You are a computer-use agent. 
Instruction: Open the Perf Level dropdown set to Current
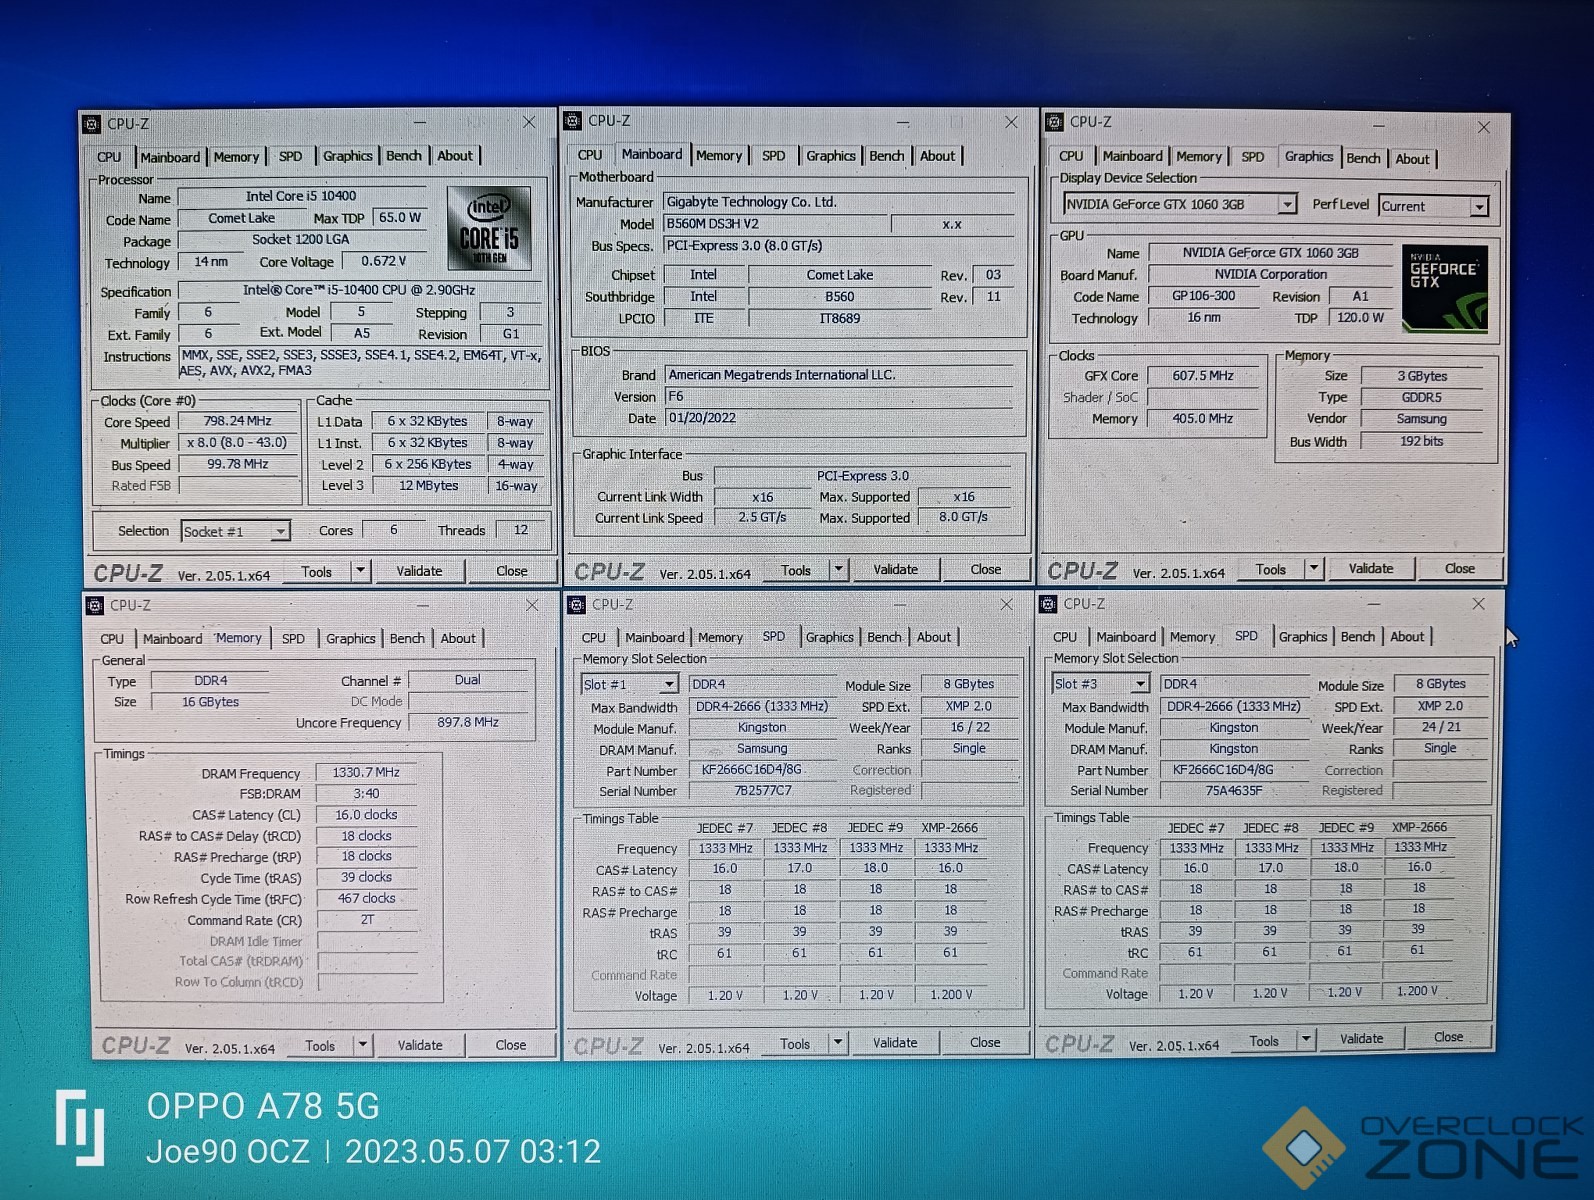(1479, 206)
